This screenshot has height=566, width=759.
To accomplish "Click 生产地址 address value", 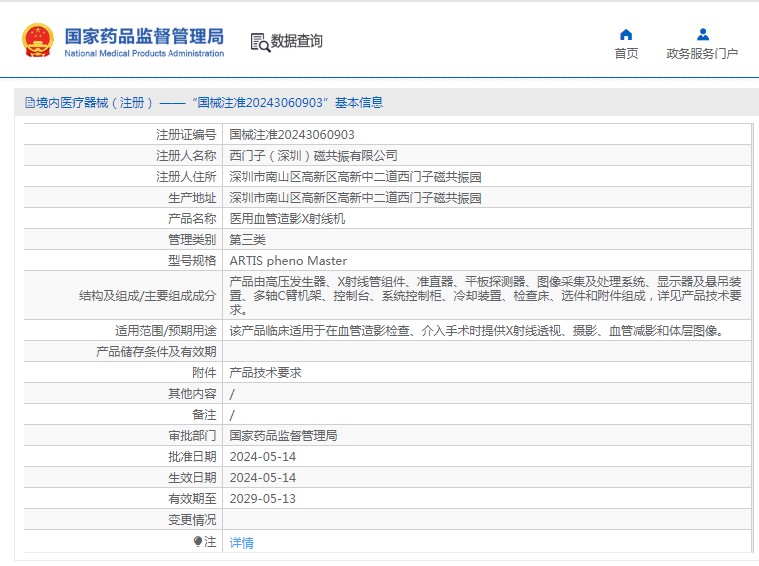I will [x=355, y=198].
